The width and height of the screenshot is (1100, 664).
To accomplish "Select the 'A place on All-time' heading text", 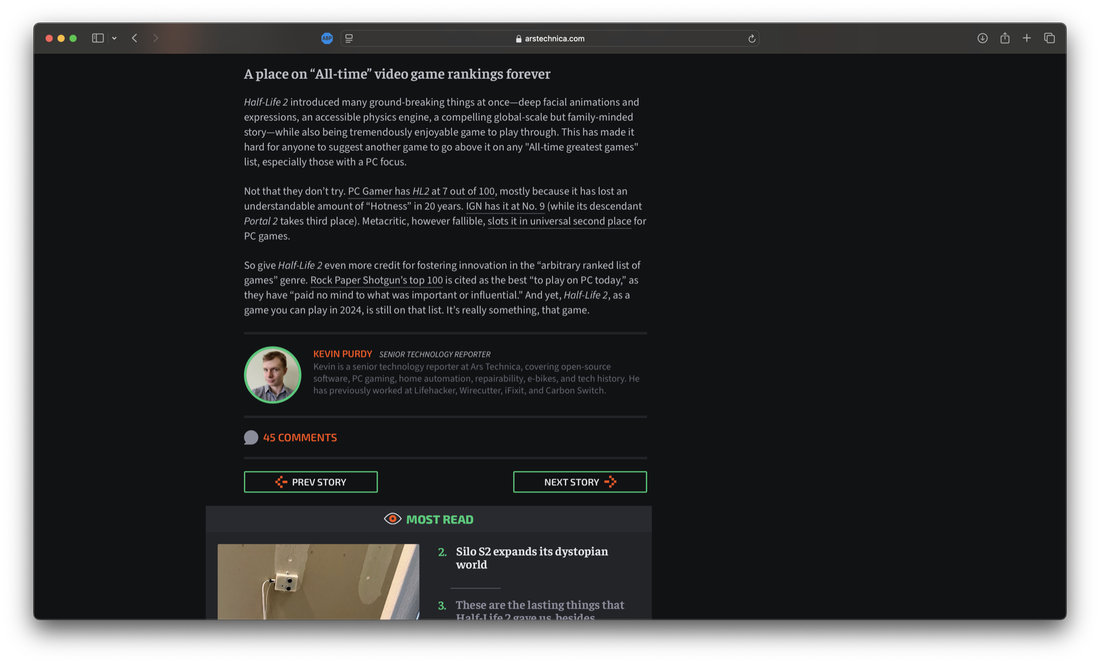I will click(397, 74).
